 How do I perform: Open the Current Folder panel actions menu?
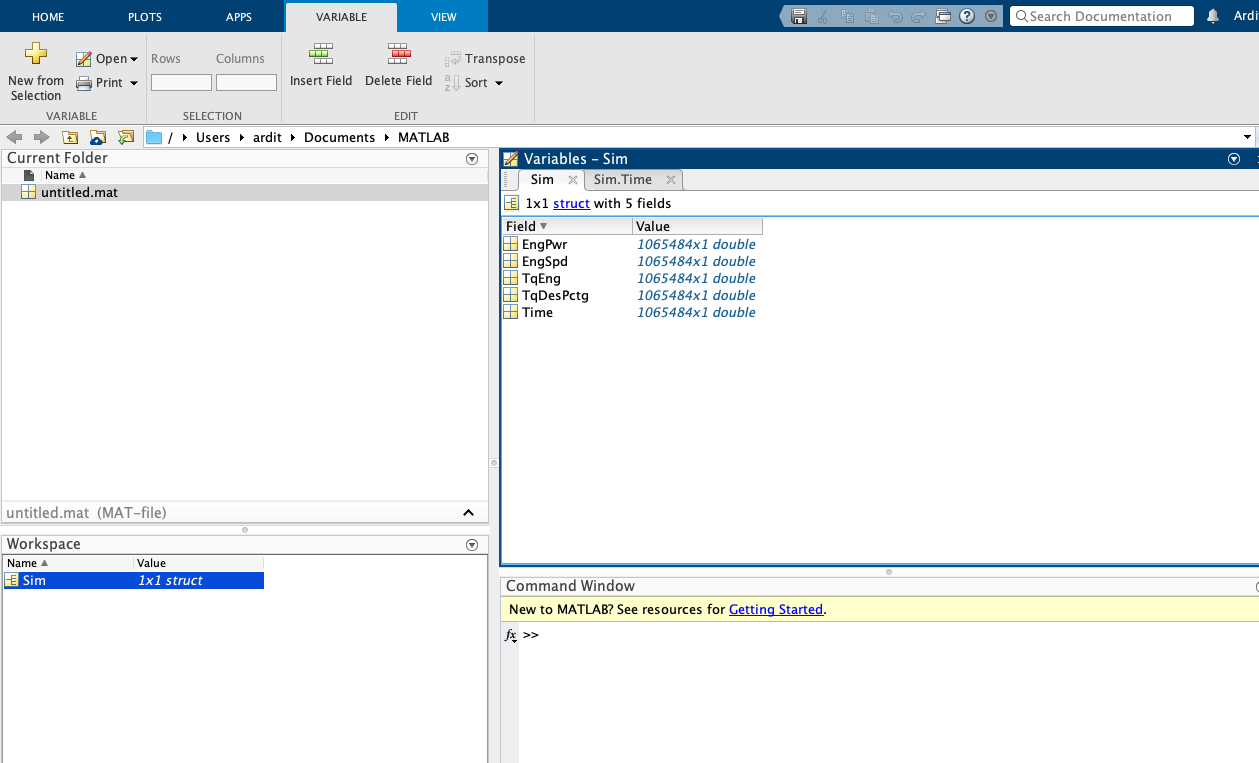point(472,158)
